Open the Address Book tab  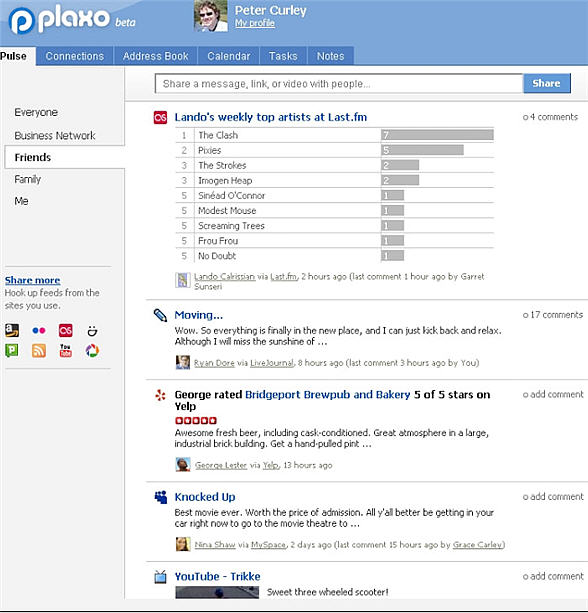click(156, 56)
